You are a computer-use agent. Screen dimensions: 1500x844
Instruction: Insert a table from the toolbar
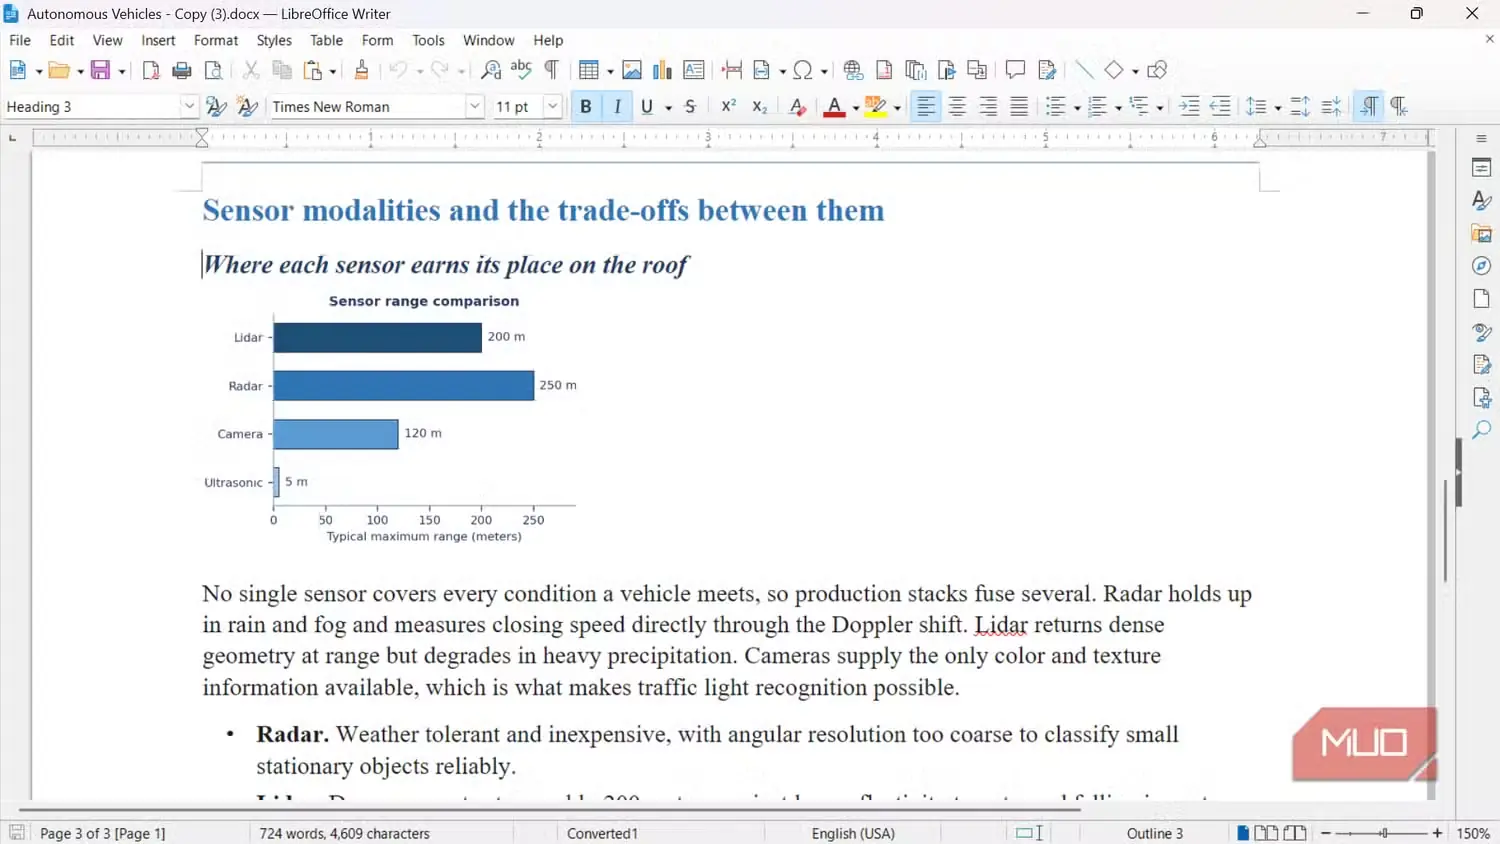[589, 70]
